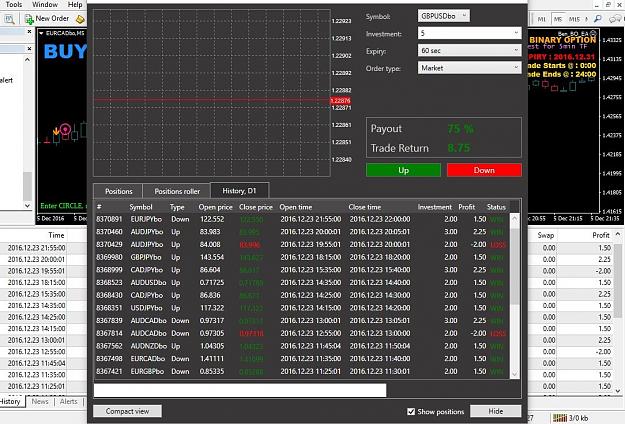The width and height of the screenshot is (625, 424).
Task: Select history row 8370460 AUDJPYbo
Action: pos(301,232)
